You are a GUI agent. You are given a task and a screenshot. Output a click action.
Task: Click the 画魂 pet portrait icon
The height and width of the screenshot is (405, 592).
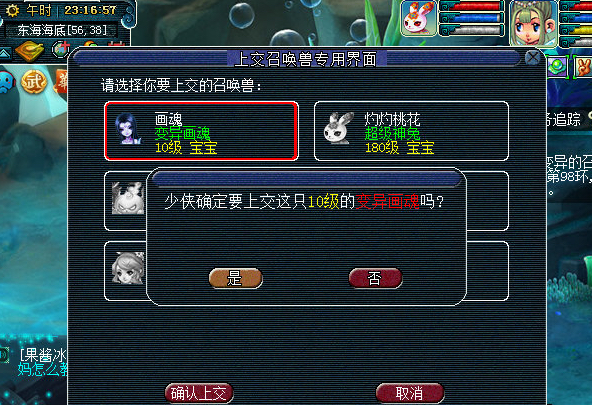[x=128, y=129]
